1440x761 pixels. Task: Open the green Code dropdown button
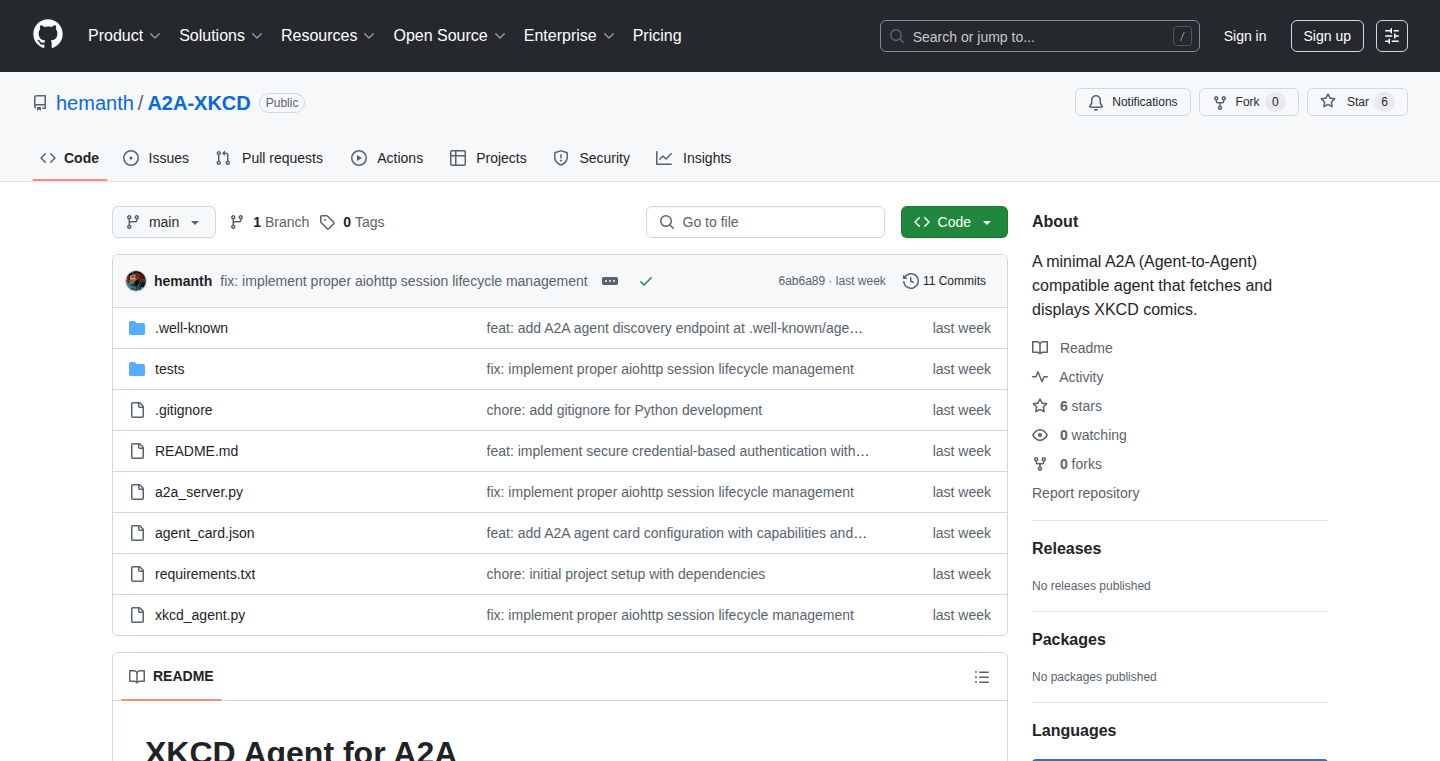click(x=954, y=222)
